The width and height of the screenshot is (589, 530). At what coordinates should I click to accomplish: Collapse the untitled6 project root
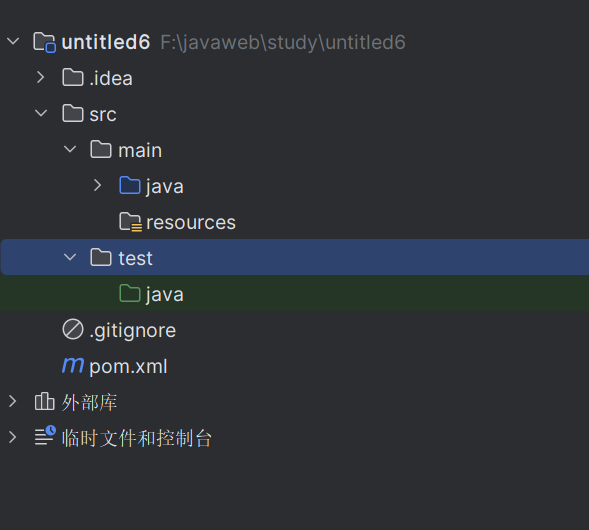tap(13, 41)
